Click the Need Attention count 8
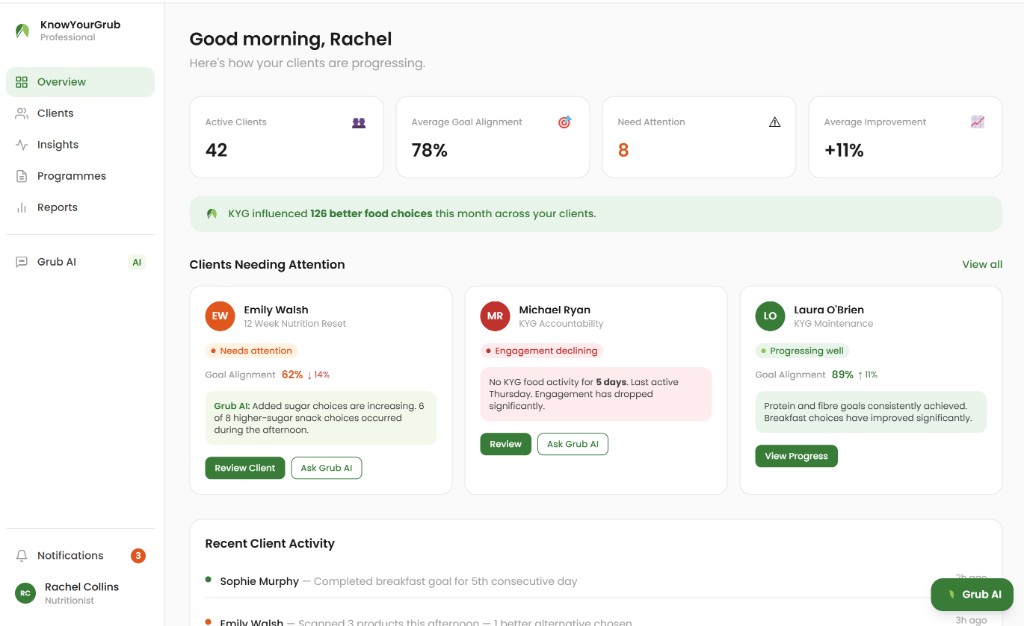This screenshot has width=1024, height=626. tap(623, 150)
